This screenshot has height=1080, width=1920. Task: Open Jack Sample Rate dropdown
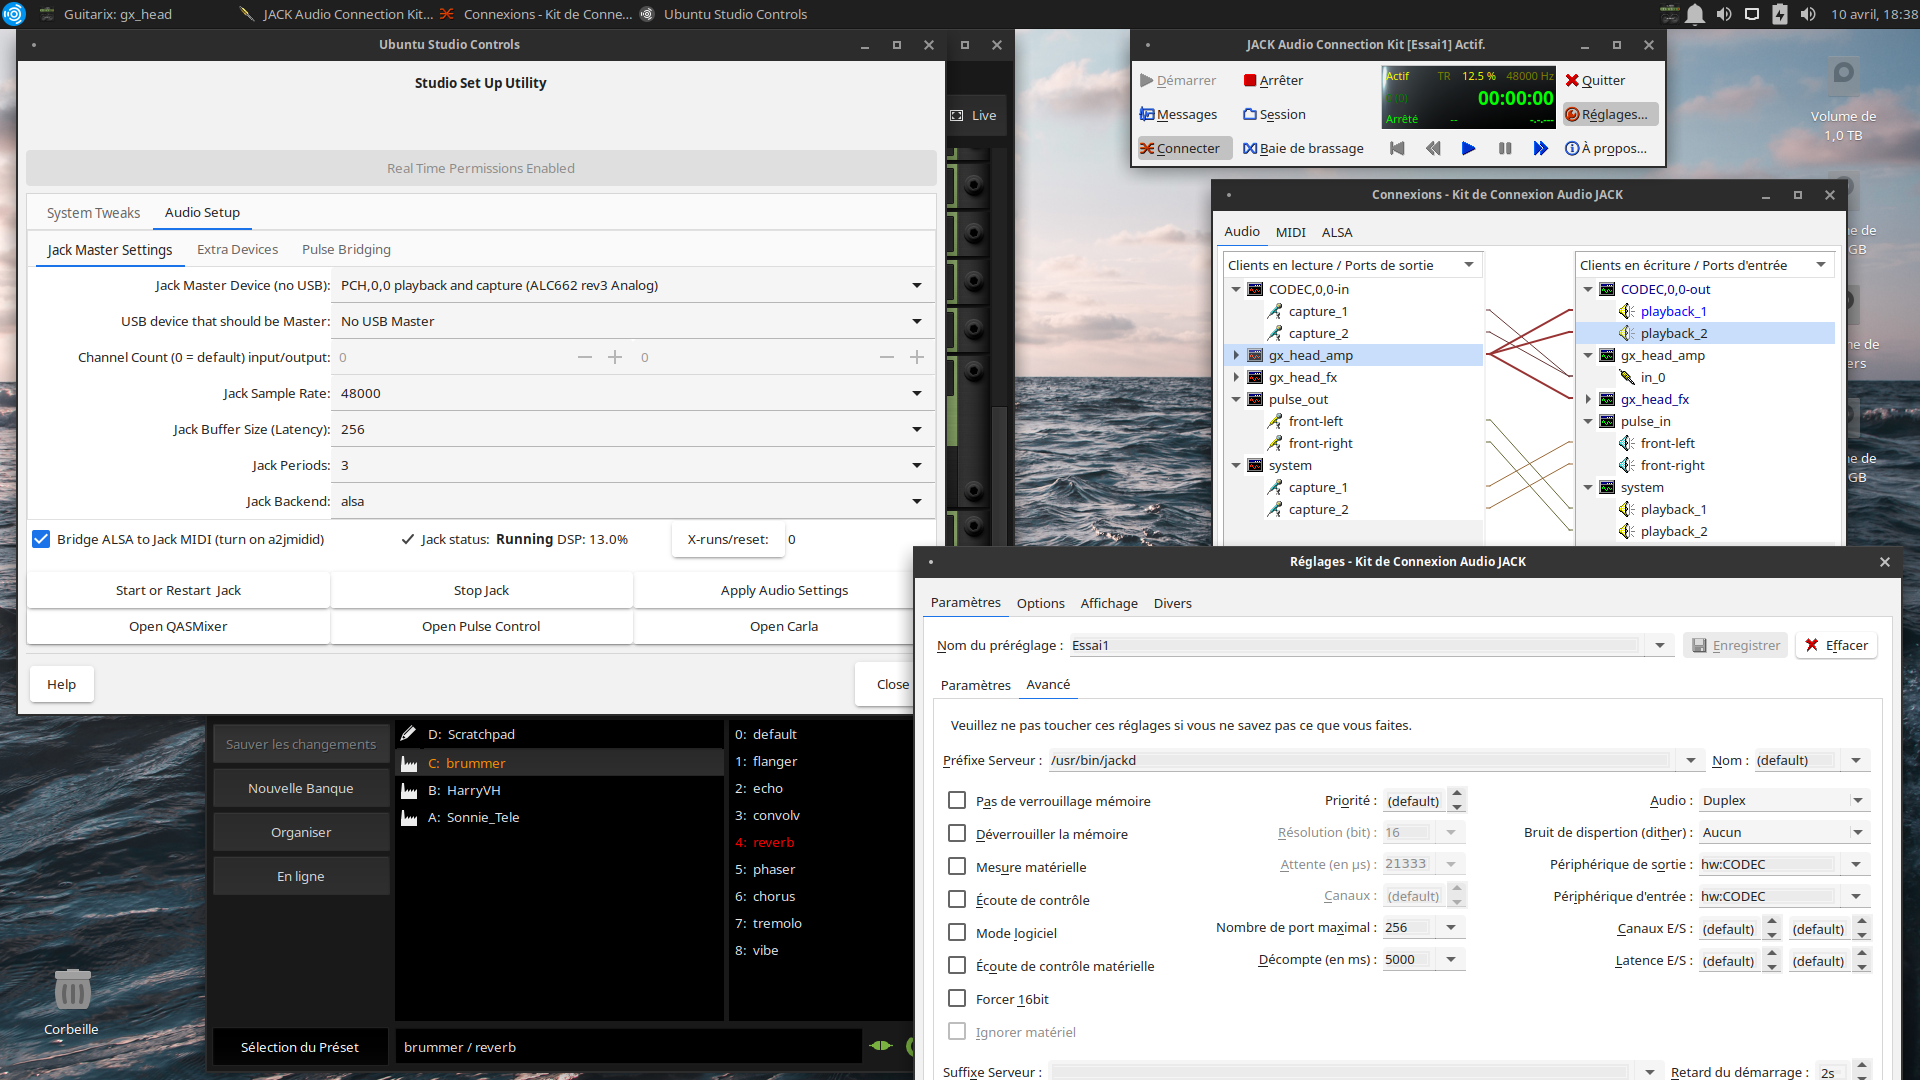(916, 393)
